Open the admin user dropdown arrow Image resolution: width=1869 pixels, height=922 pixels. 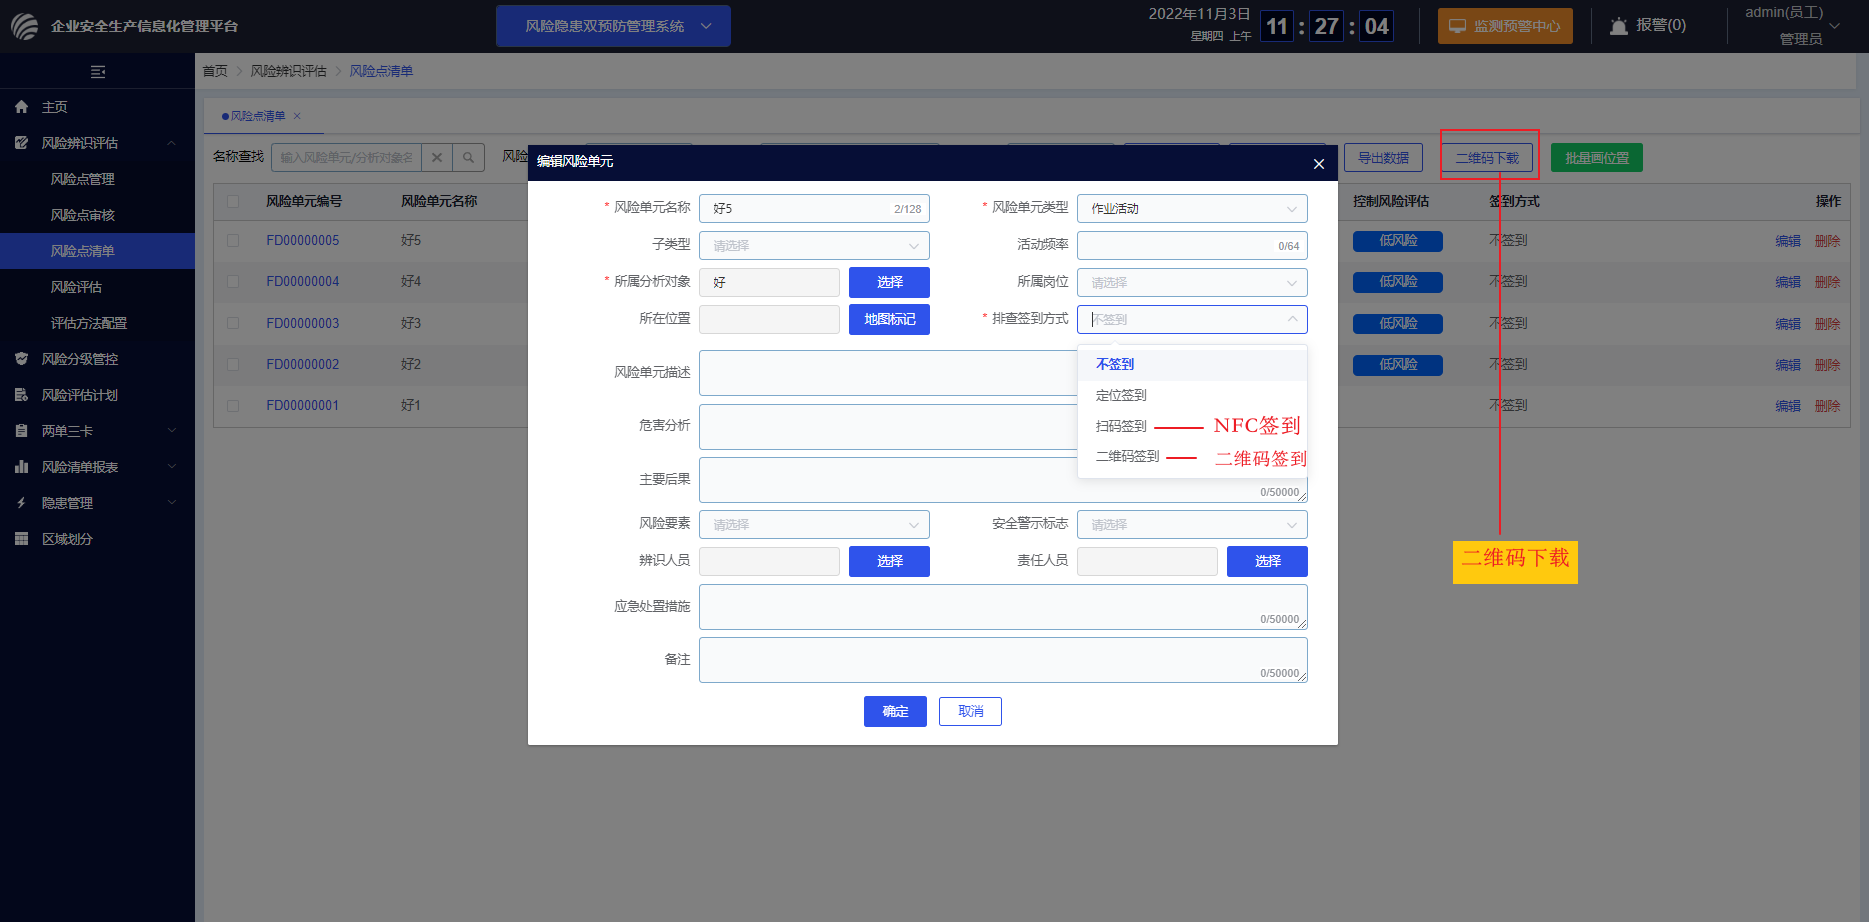1834,26
